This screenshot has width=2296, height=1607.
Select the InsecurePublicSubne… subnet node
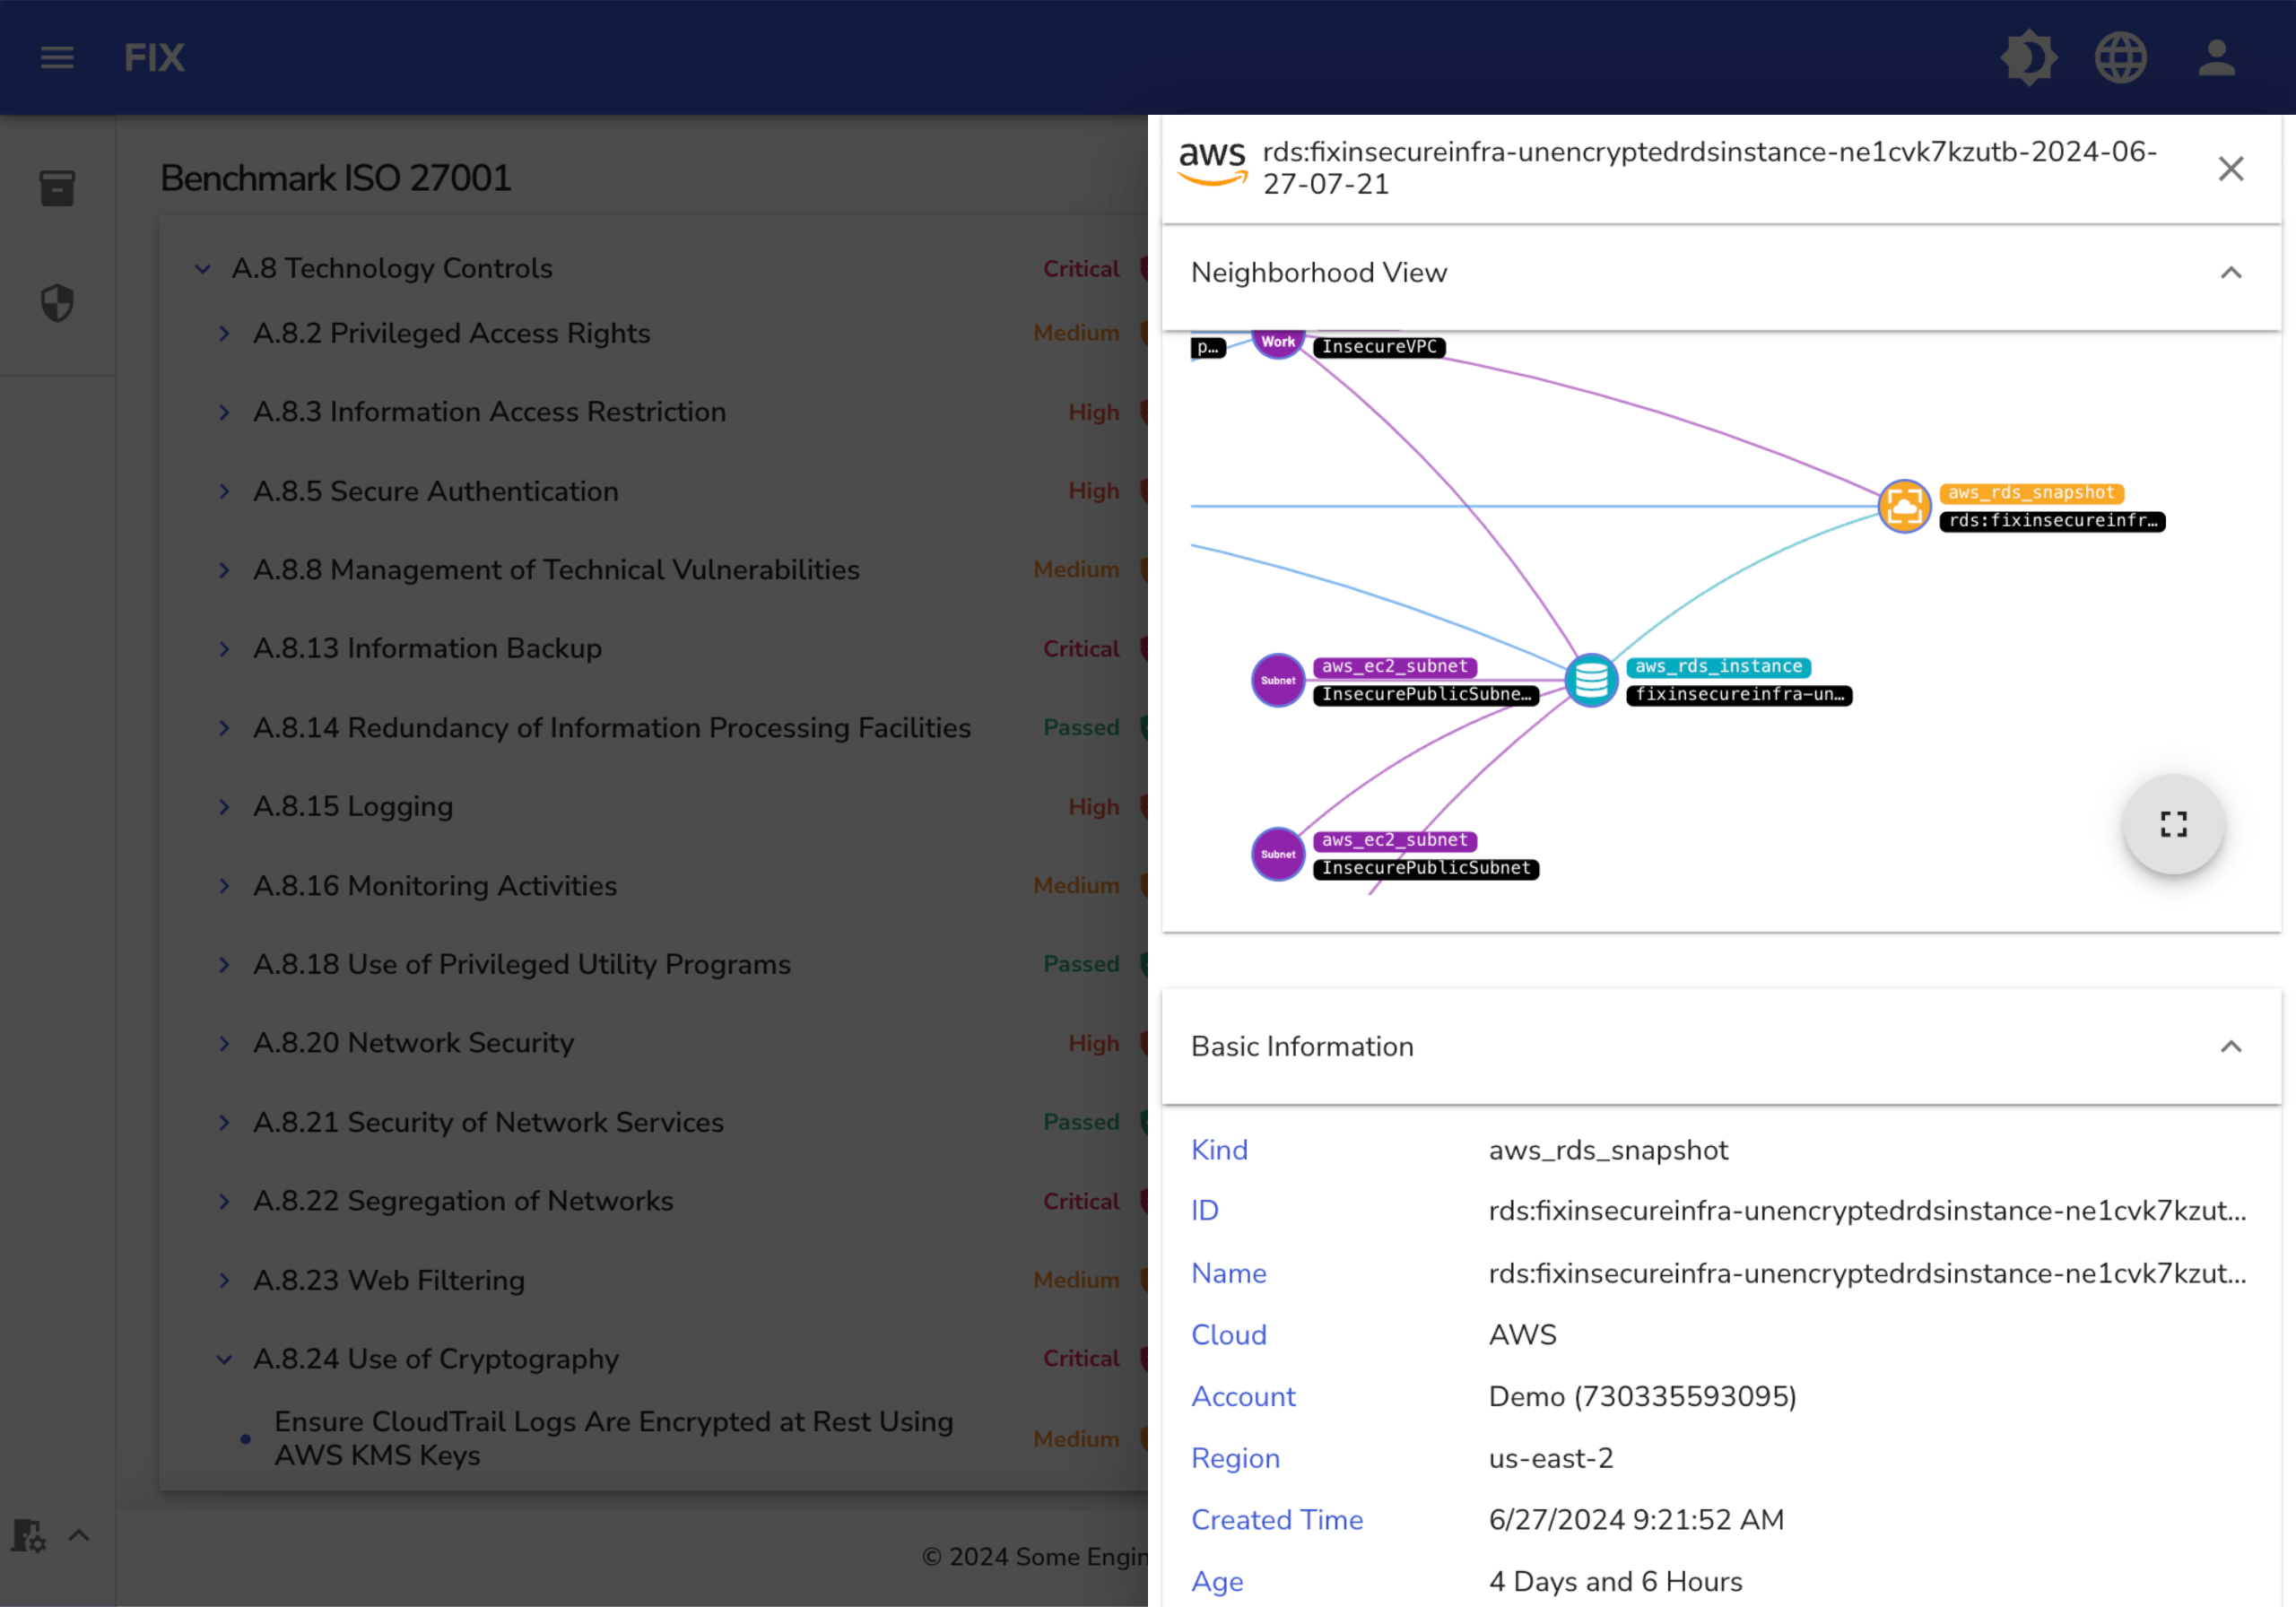1278,680
